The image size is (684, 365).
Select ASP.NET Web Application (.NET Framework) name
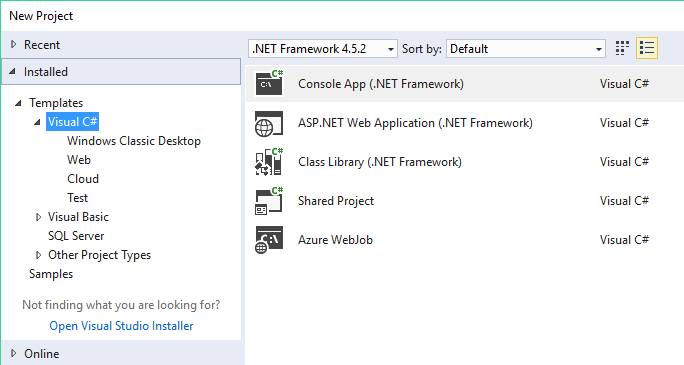pos(415,123)
